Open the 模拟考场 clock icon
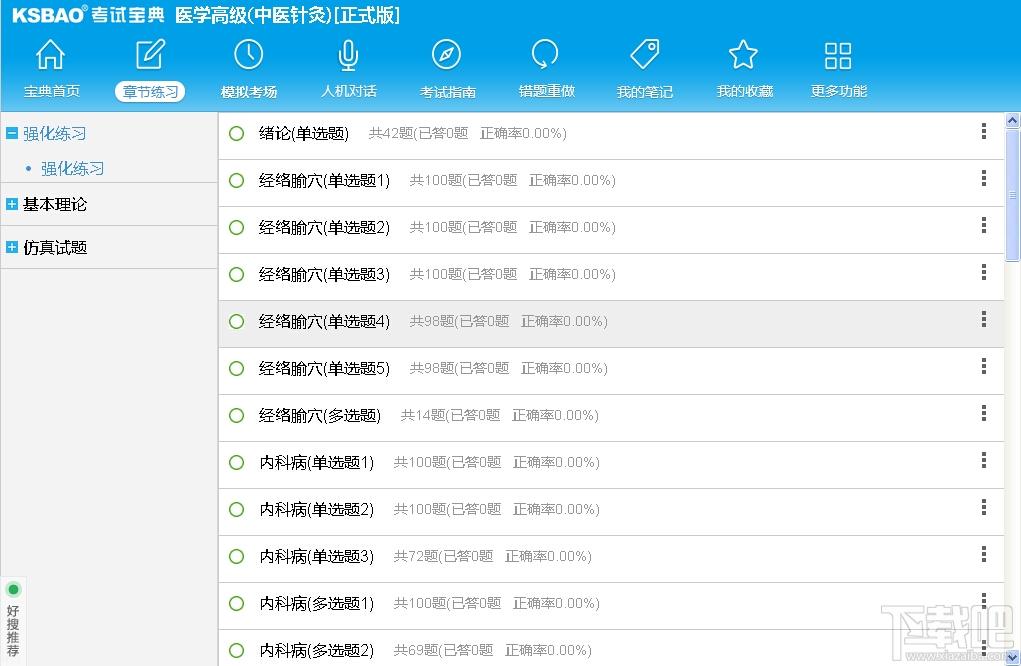The image size is (1021, 666). click(249, 55)
